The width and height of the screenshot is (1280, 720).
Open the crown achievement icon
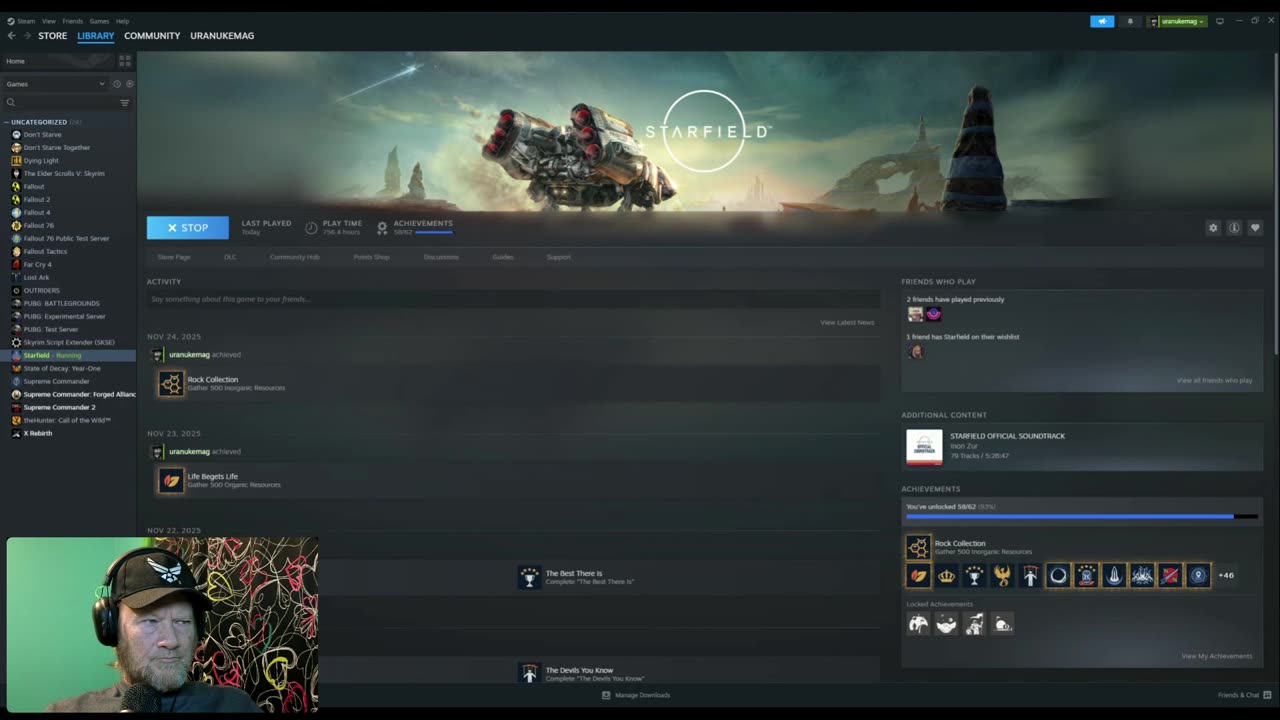946,575
